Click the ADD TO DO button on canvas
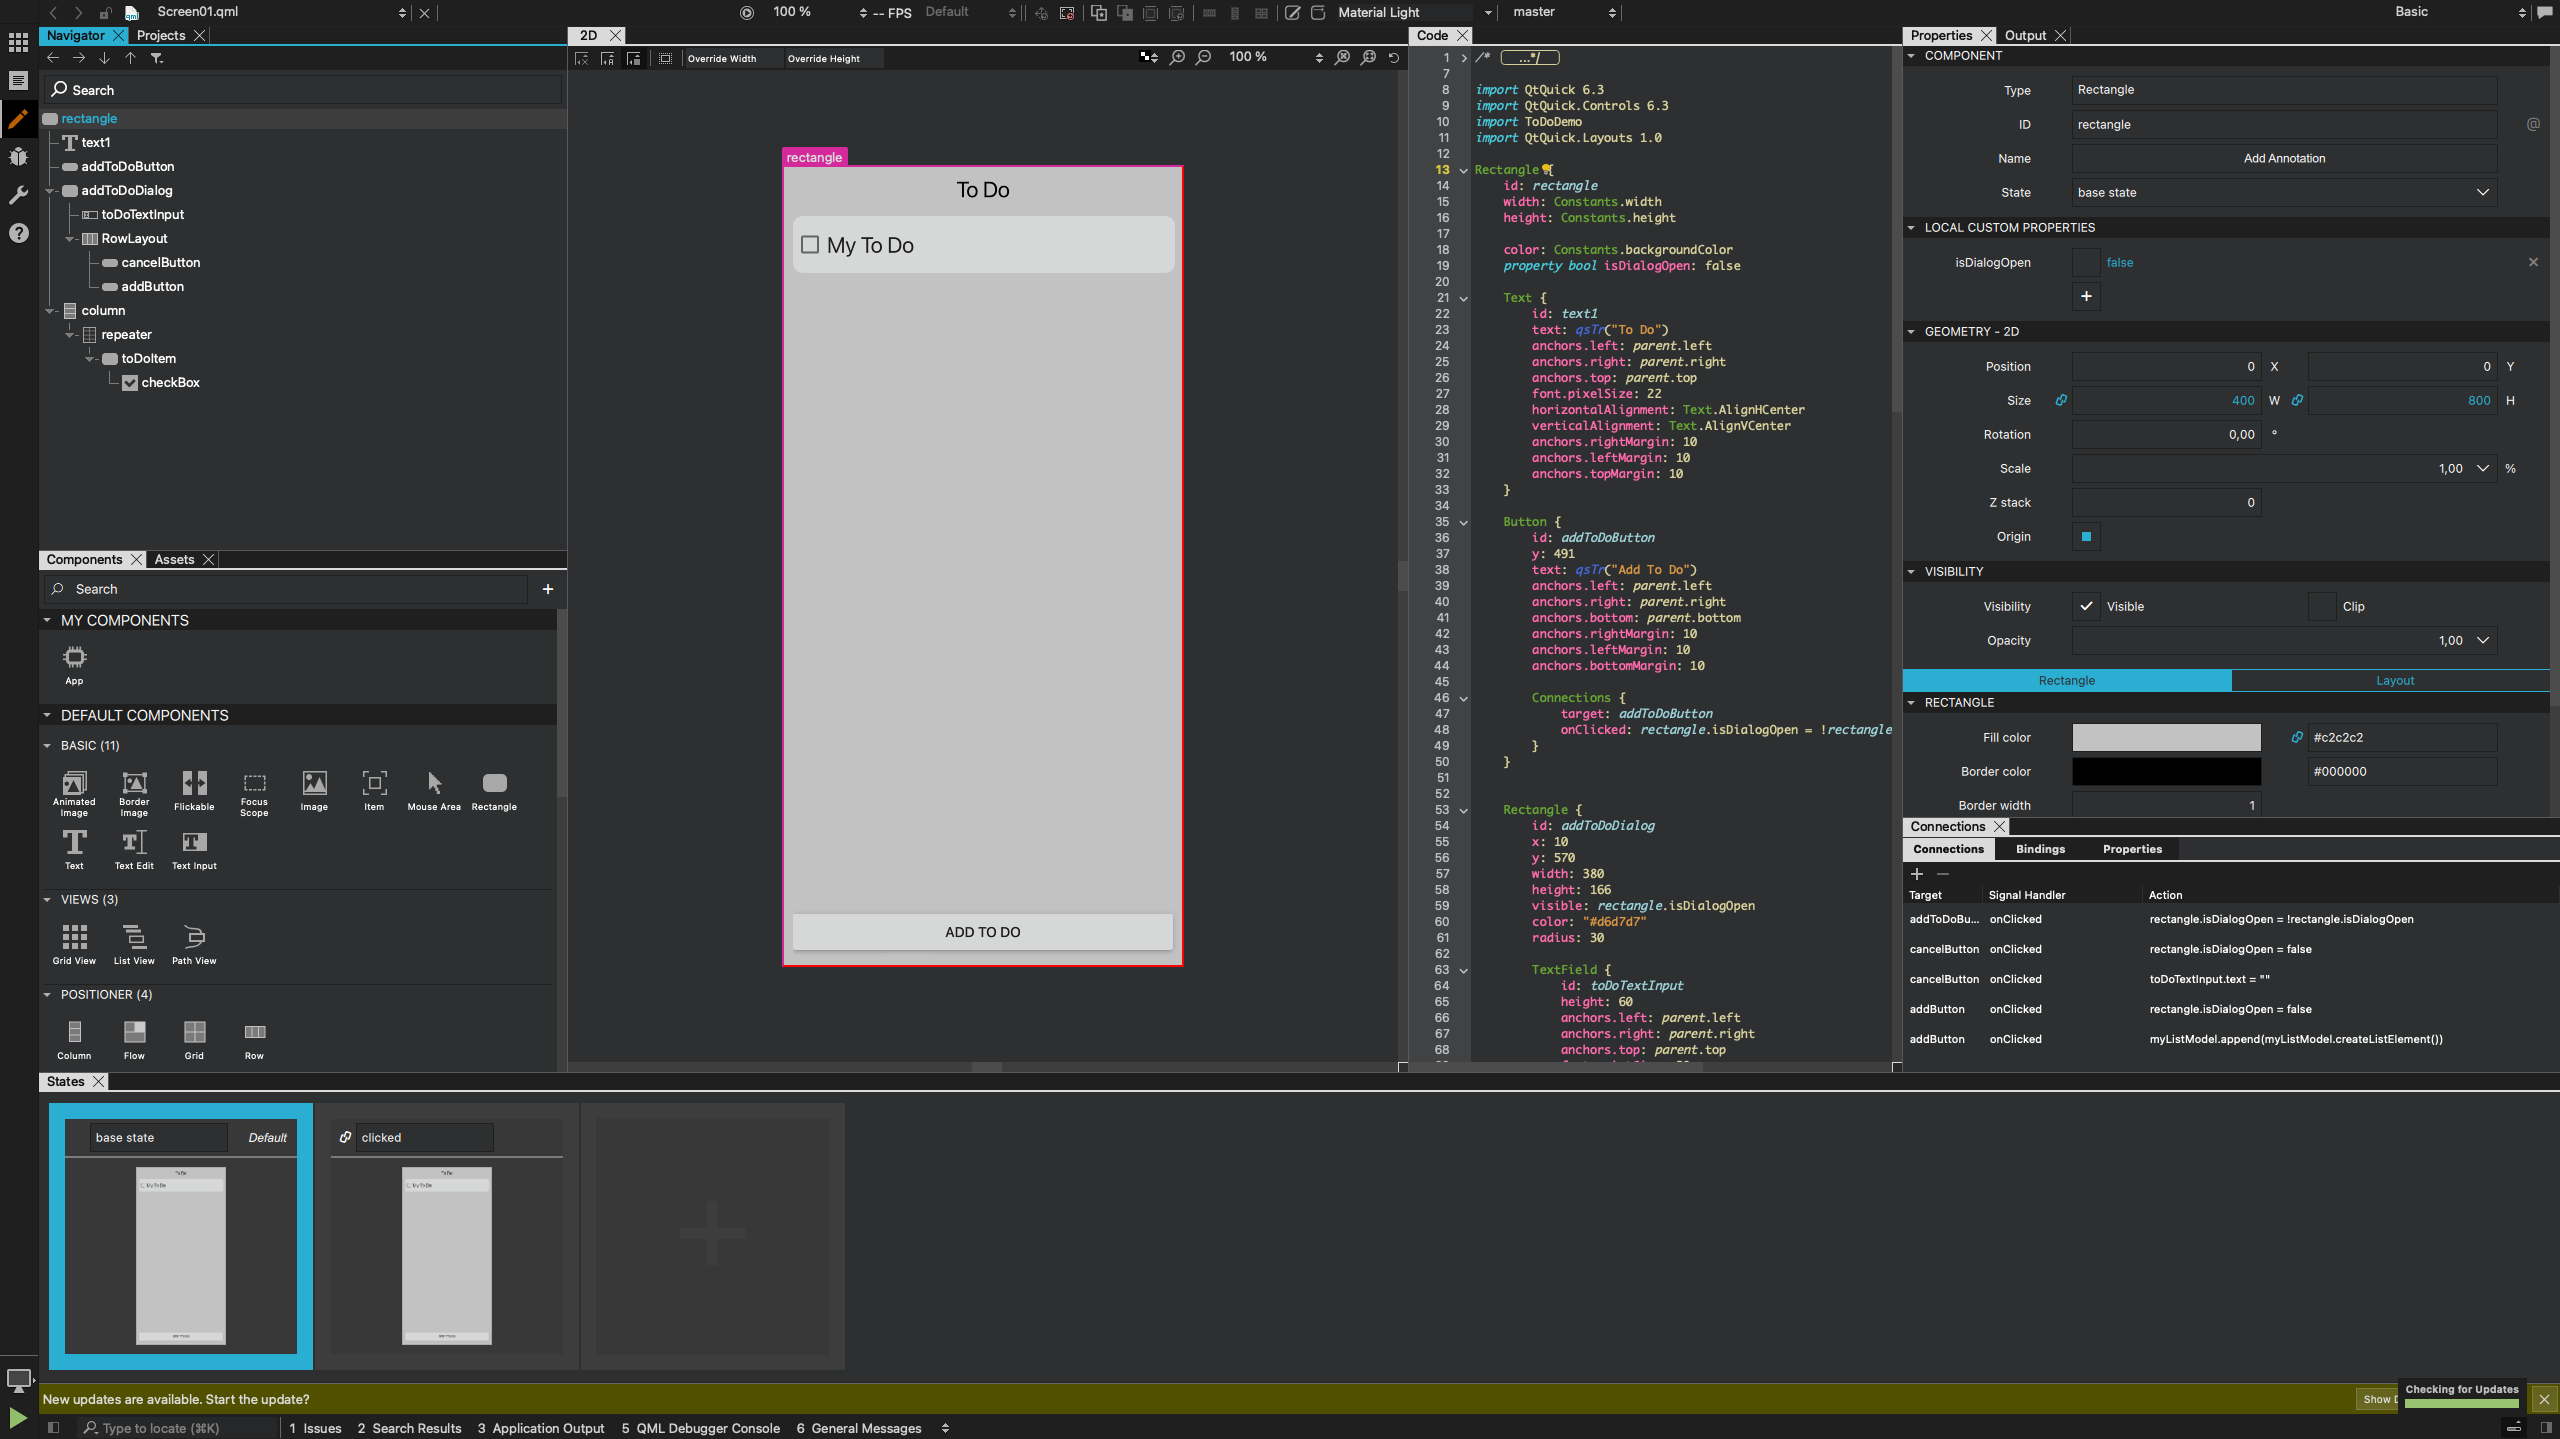 click(x=981, y=931)
